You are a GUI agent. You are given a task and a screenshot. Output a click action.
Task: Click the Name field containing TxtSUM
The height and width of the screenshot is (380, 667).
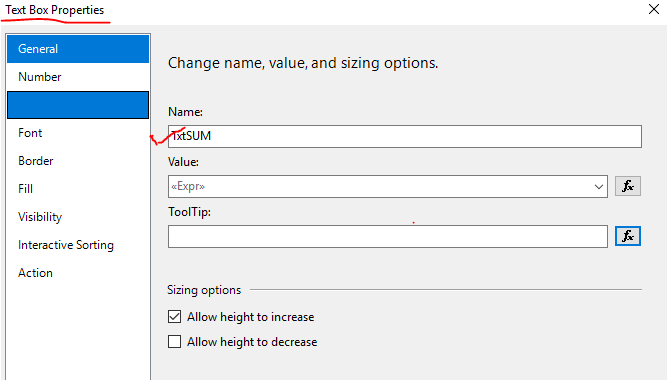tap(405, 136)
